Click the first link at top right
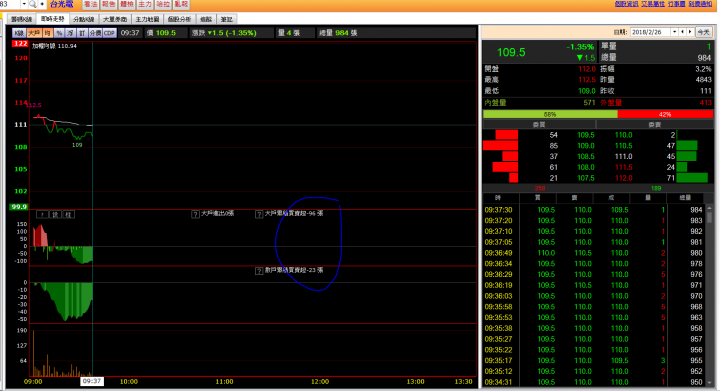Viewport: 720px width, 391px height. coord(626,4)
